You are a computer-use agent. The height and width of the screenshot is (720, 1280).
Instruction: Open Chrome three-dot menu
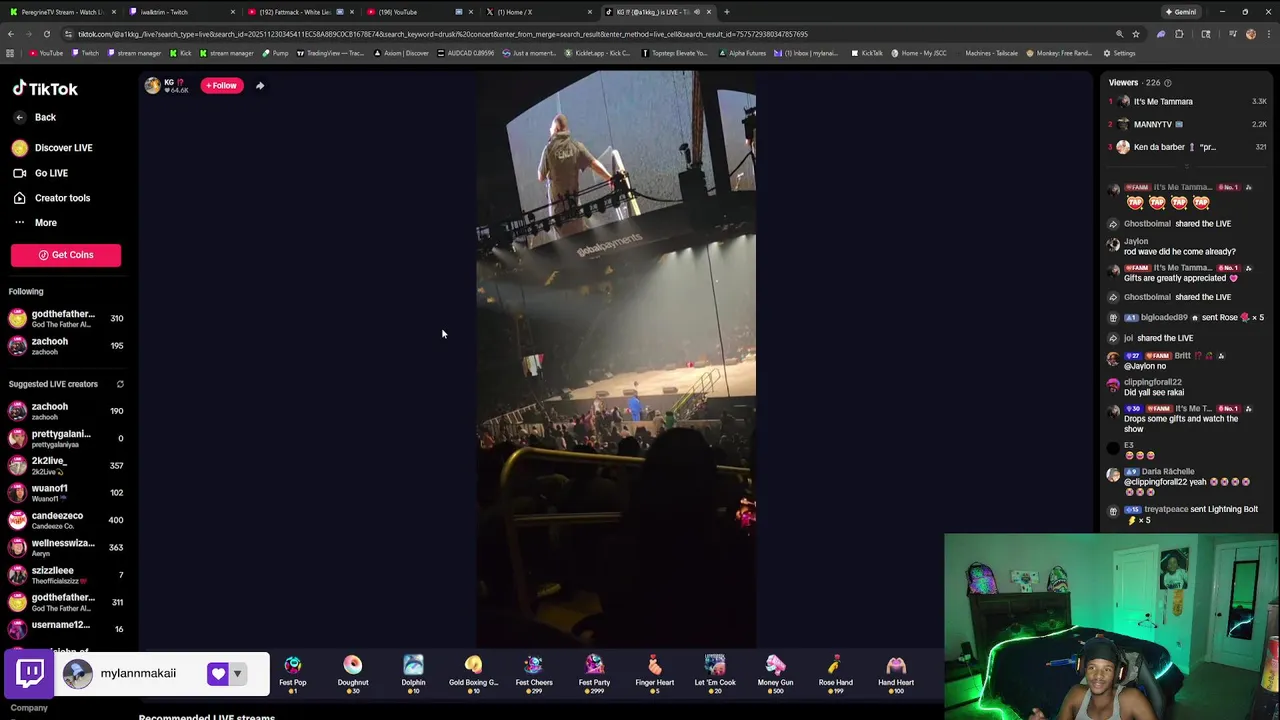1268,34
